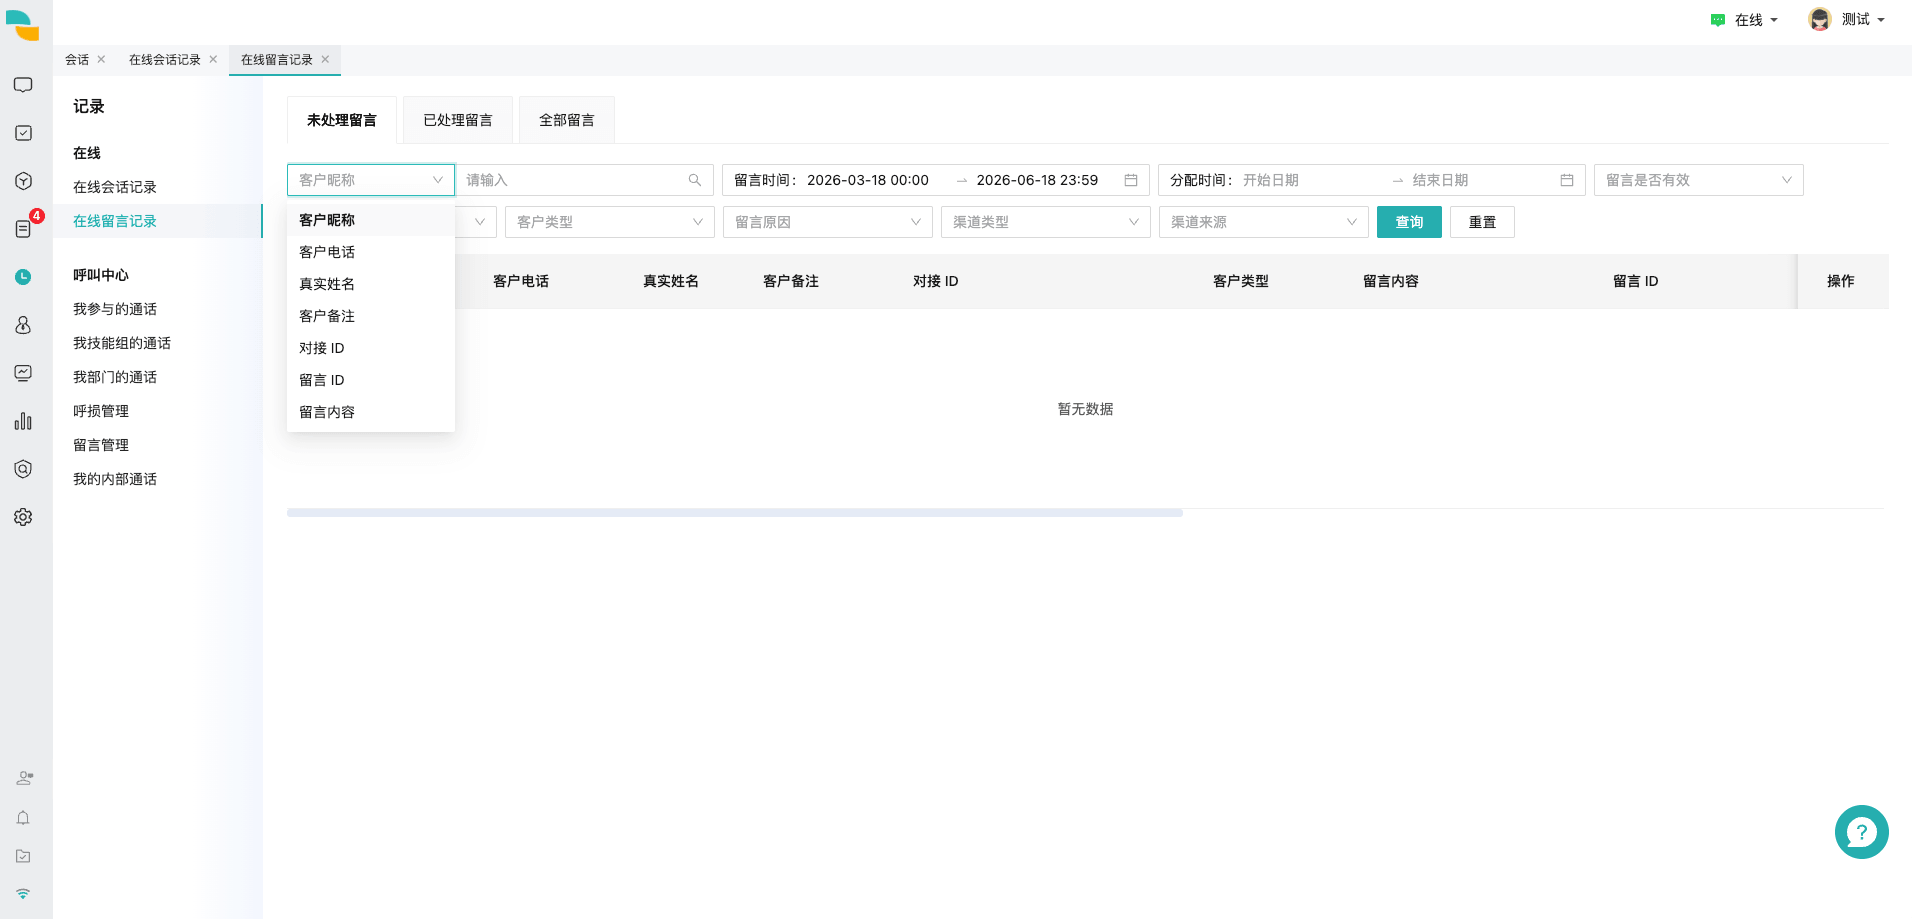Open the chat bubble icon in the left rail

23,85
